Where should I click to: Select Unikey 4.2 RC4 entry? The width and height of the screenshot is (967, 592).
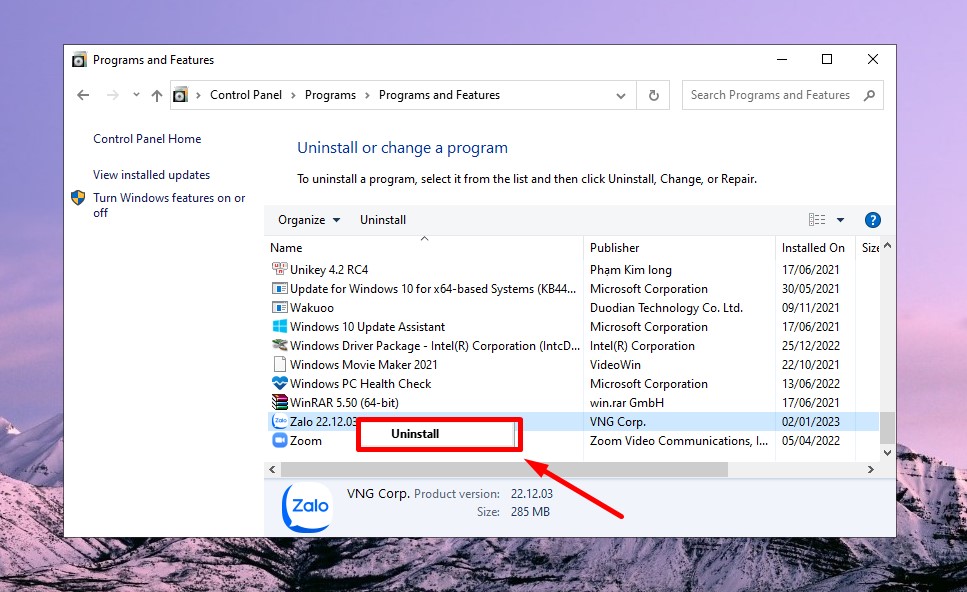[329, 269]
